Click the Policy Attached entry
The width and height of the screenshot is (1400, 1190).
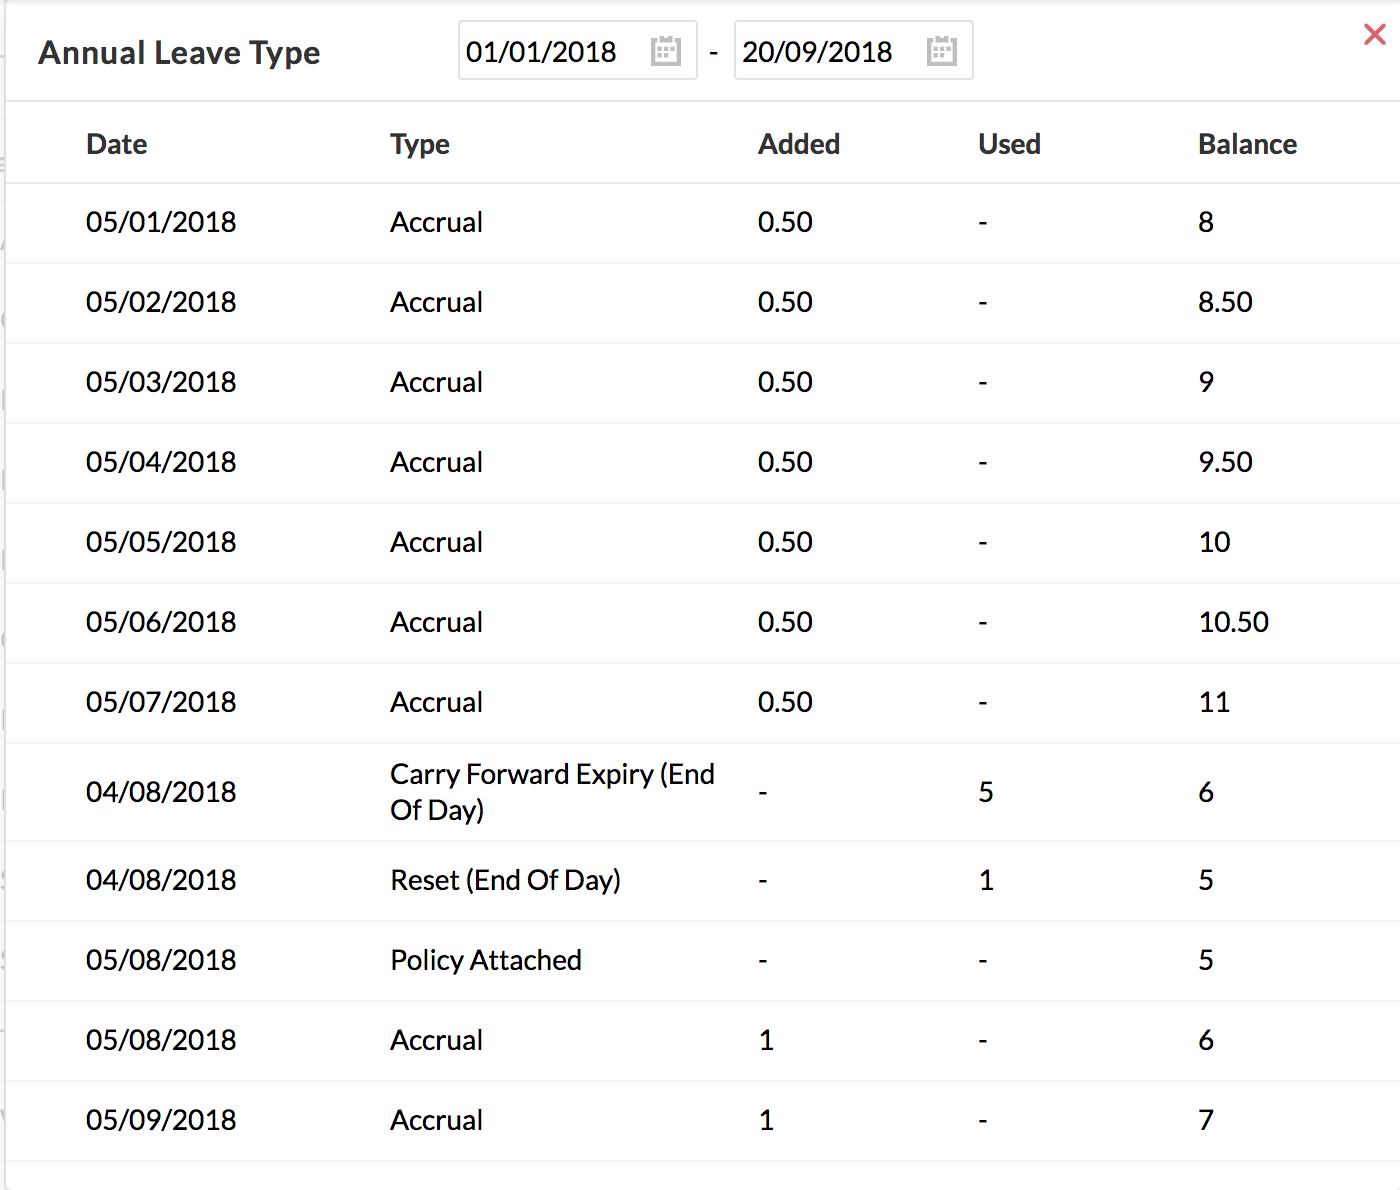(486, 960)
